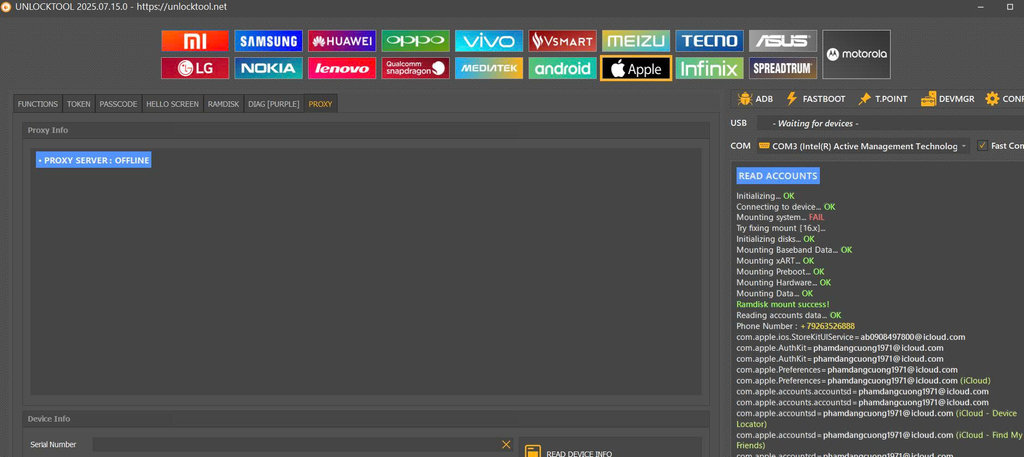Click the 'Reading accounts data' log line
This screenshot has width=1024, height=457.
pyautogui.click(x=789, y=315)
